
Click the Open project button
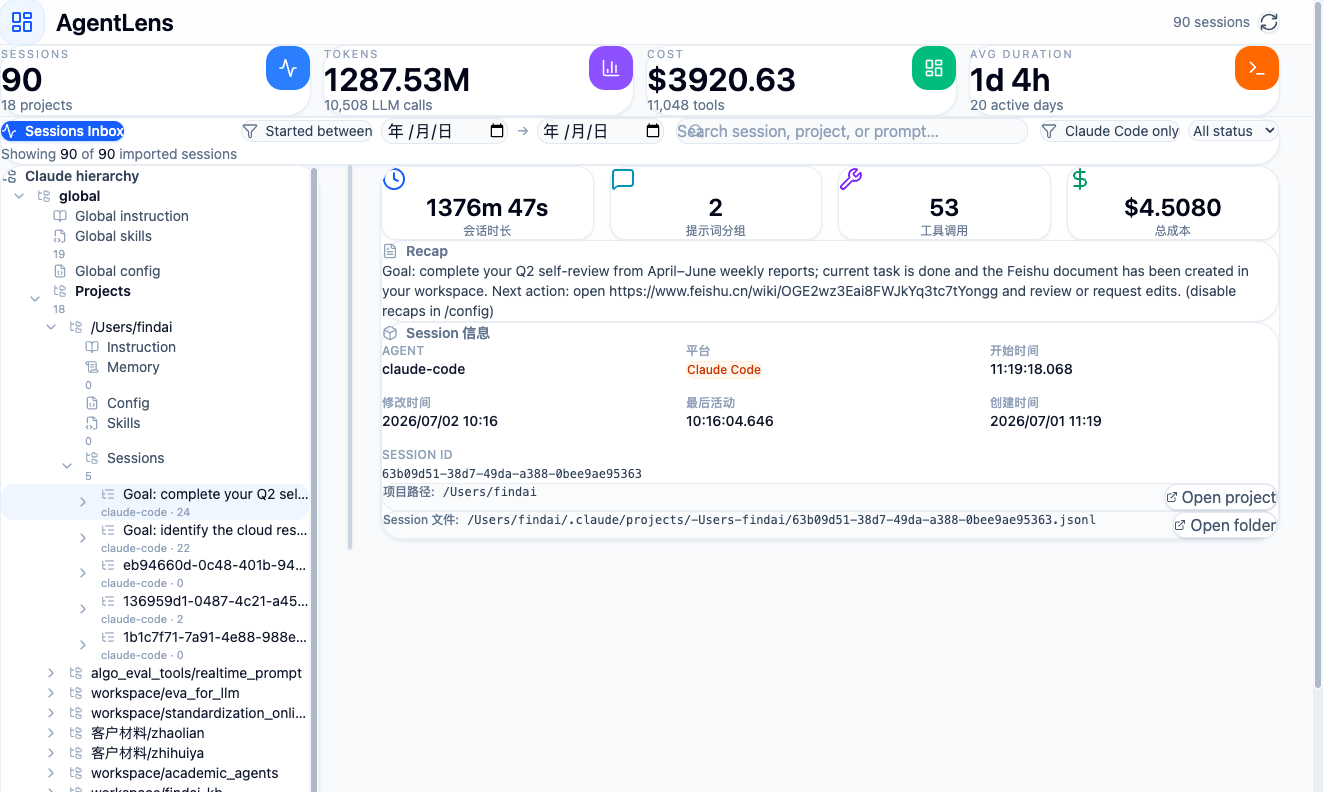click(1221, 497)
